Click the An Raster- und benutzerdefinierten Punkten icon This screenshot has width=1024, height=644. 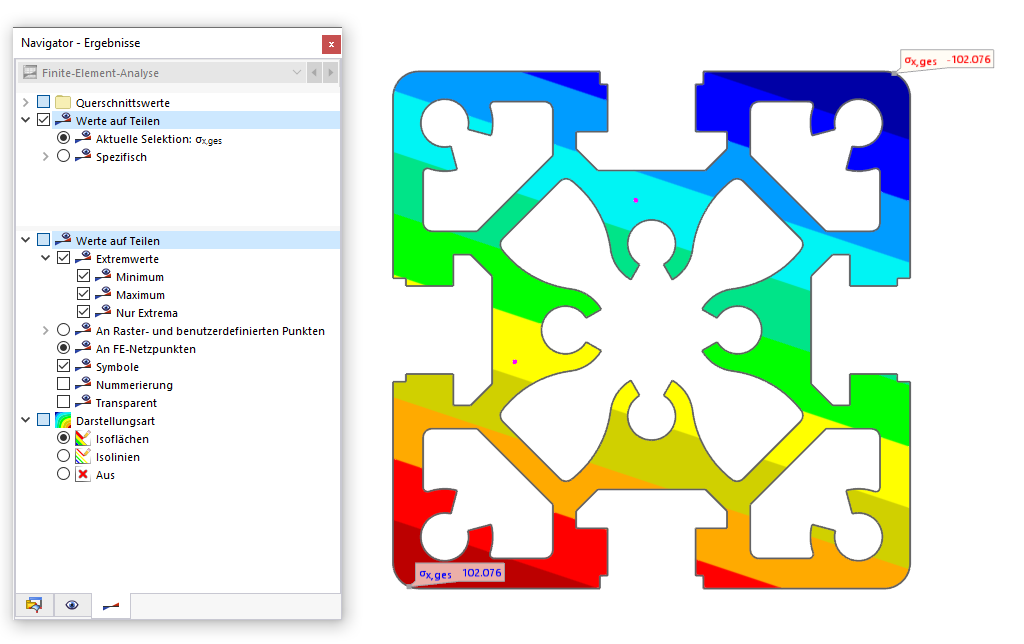click(x=83, y=329)
